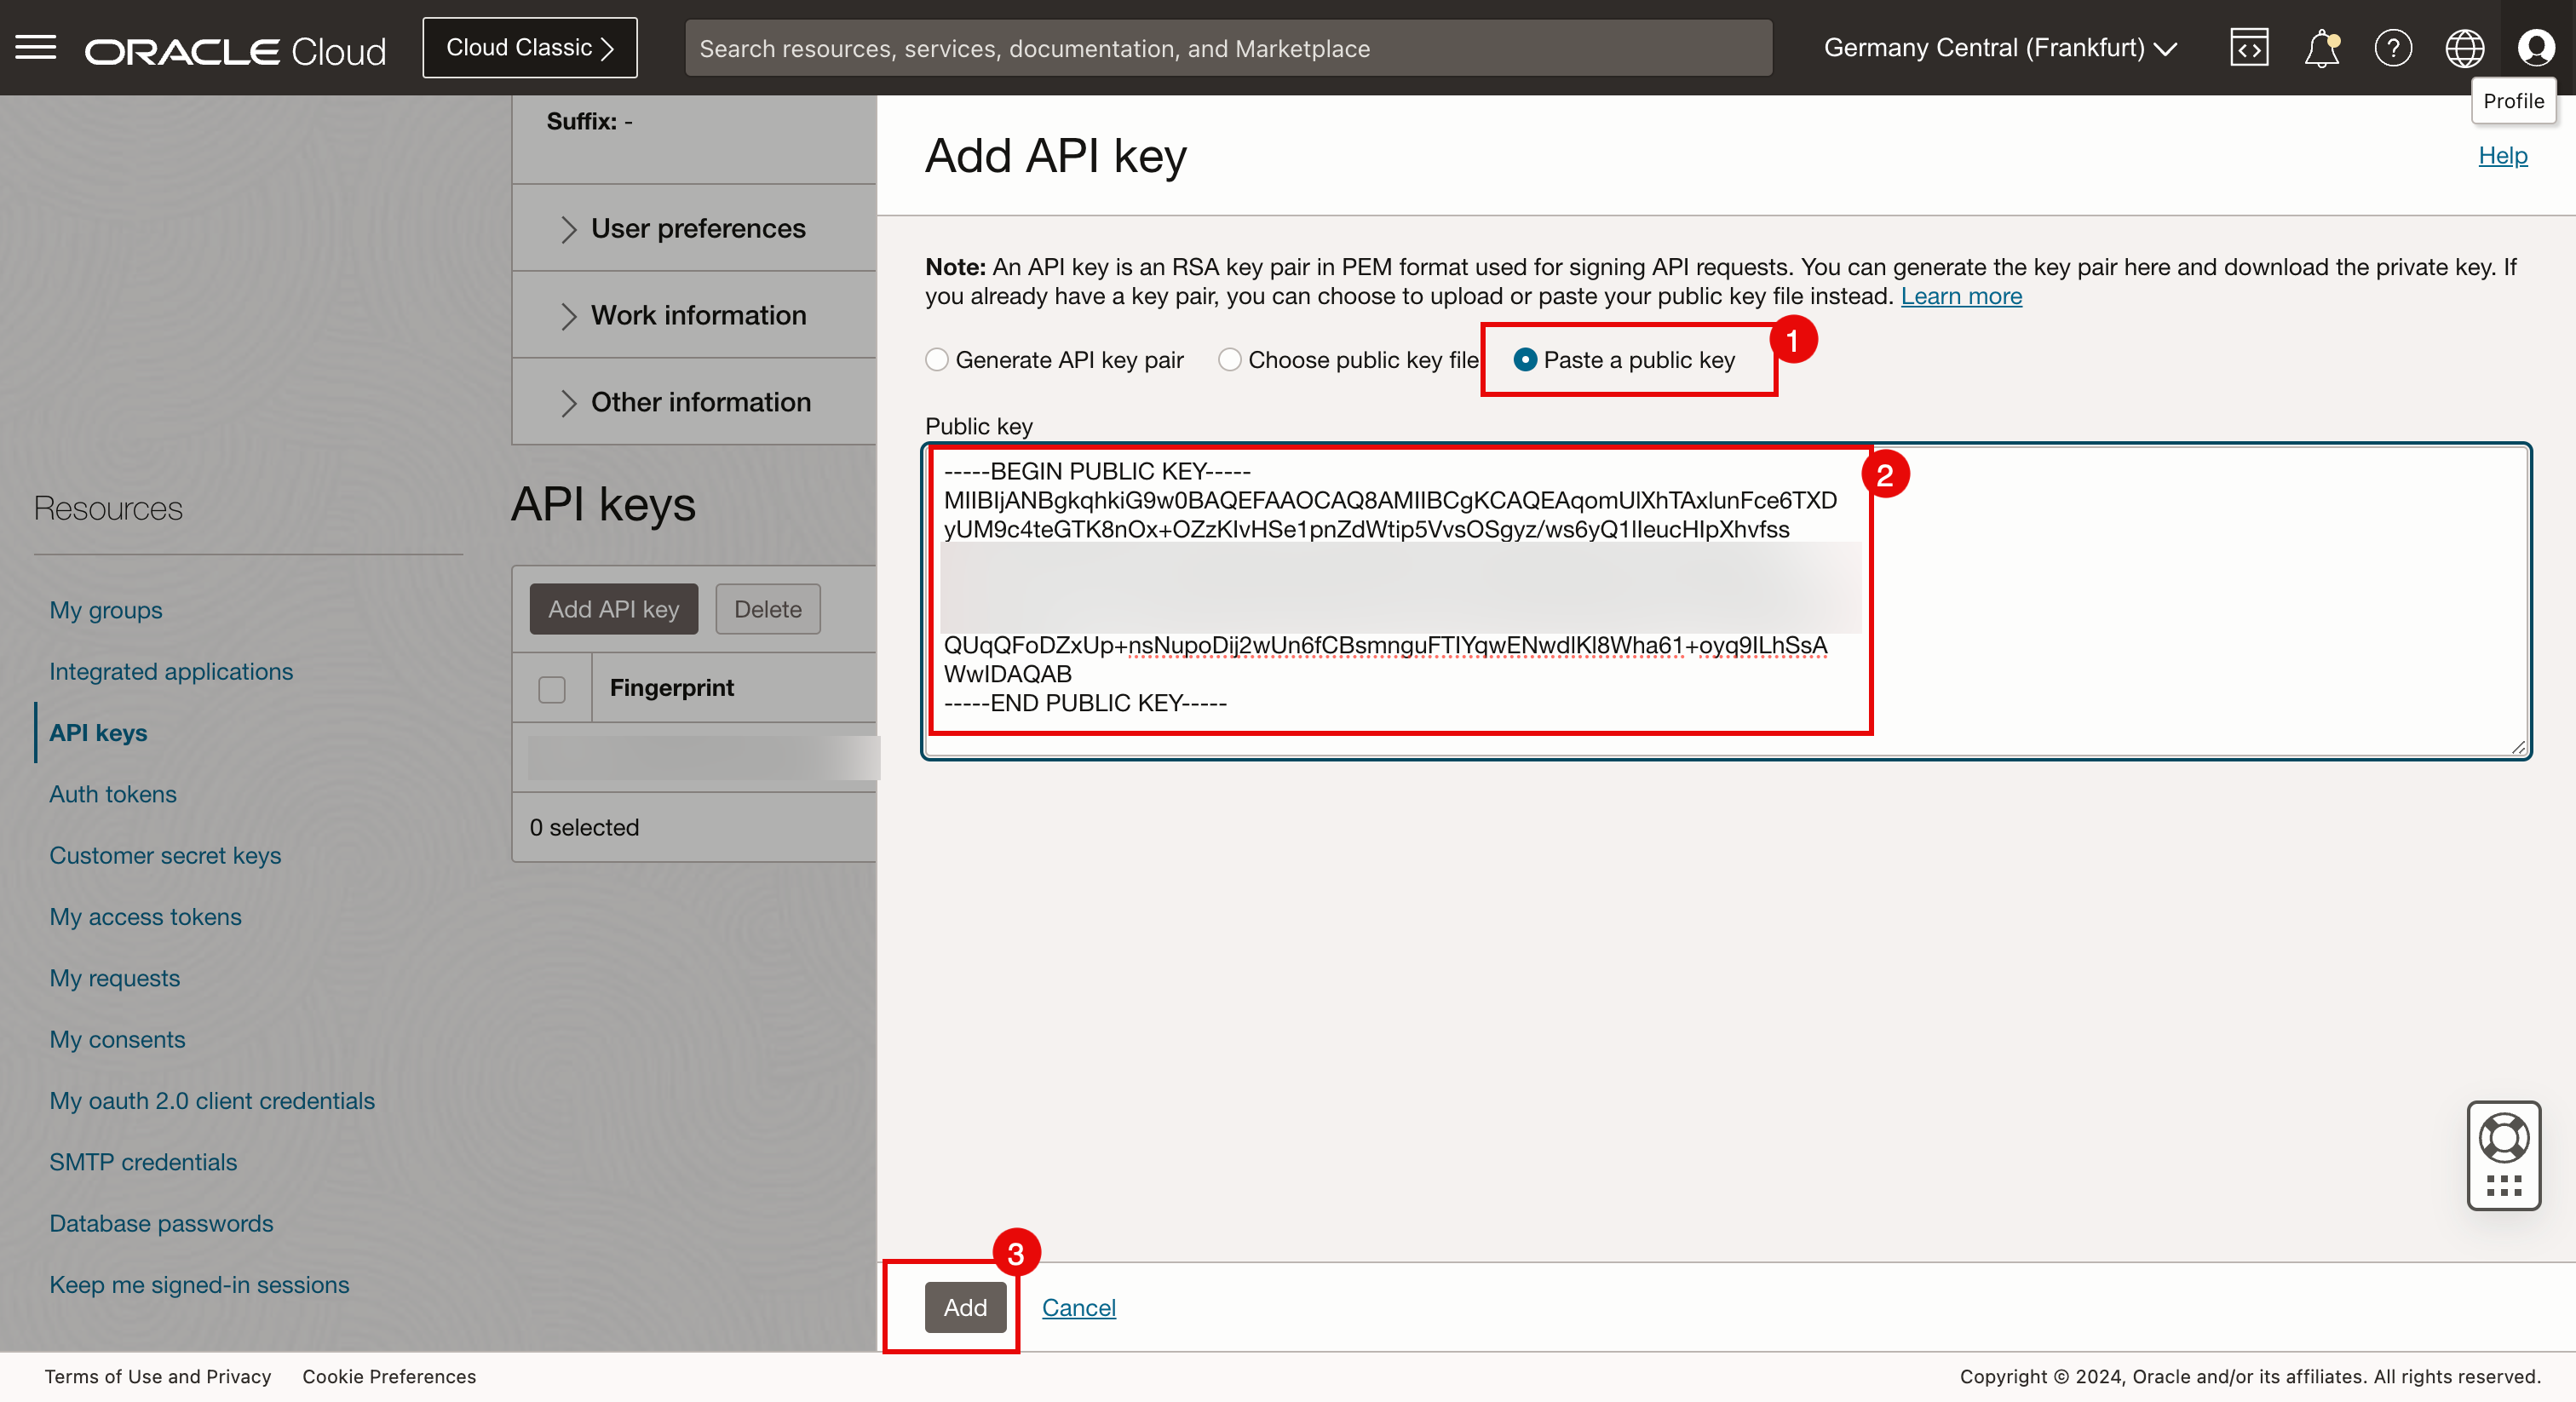Image resolution: width=2576 pixels, height=1402 pixels.
Task: Open Cloud Shell developer tools icon
Action: pyautogui.click(x=2248, y=48)
